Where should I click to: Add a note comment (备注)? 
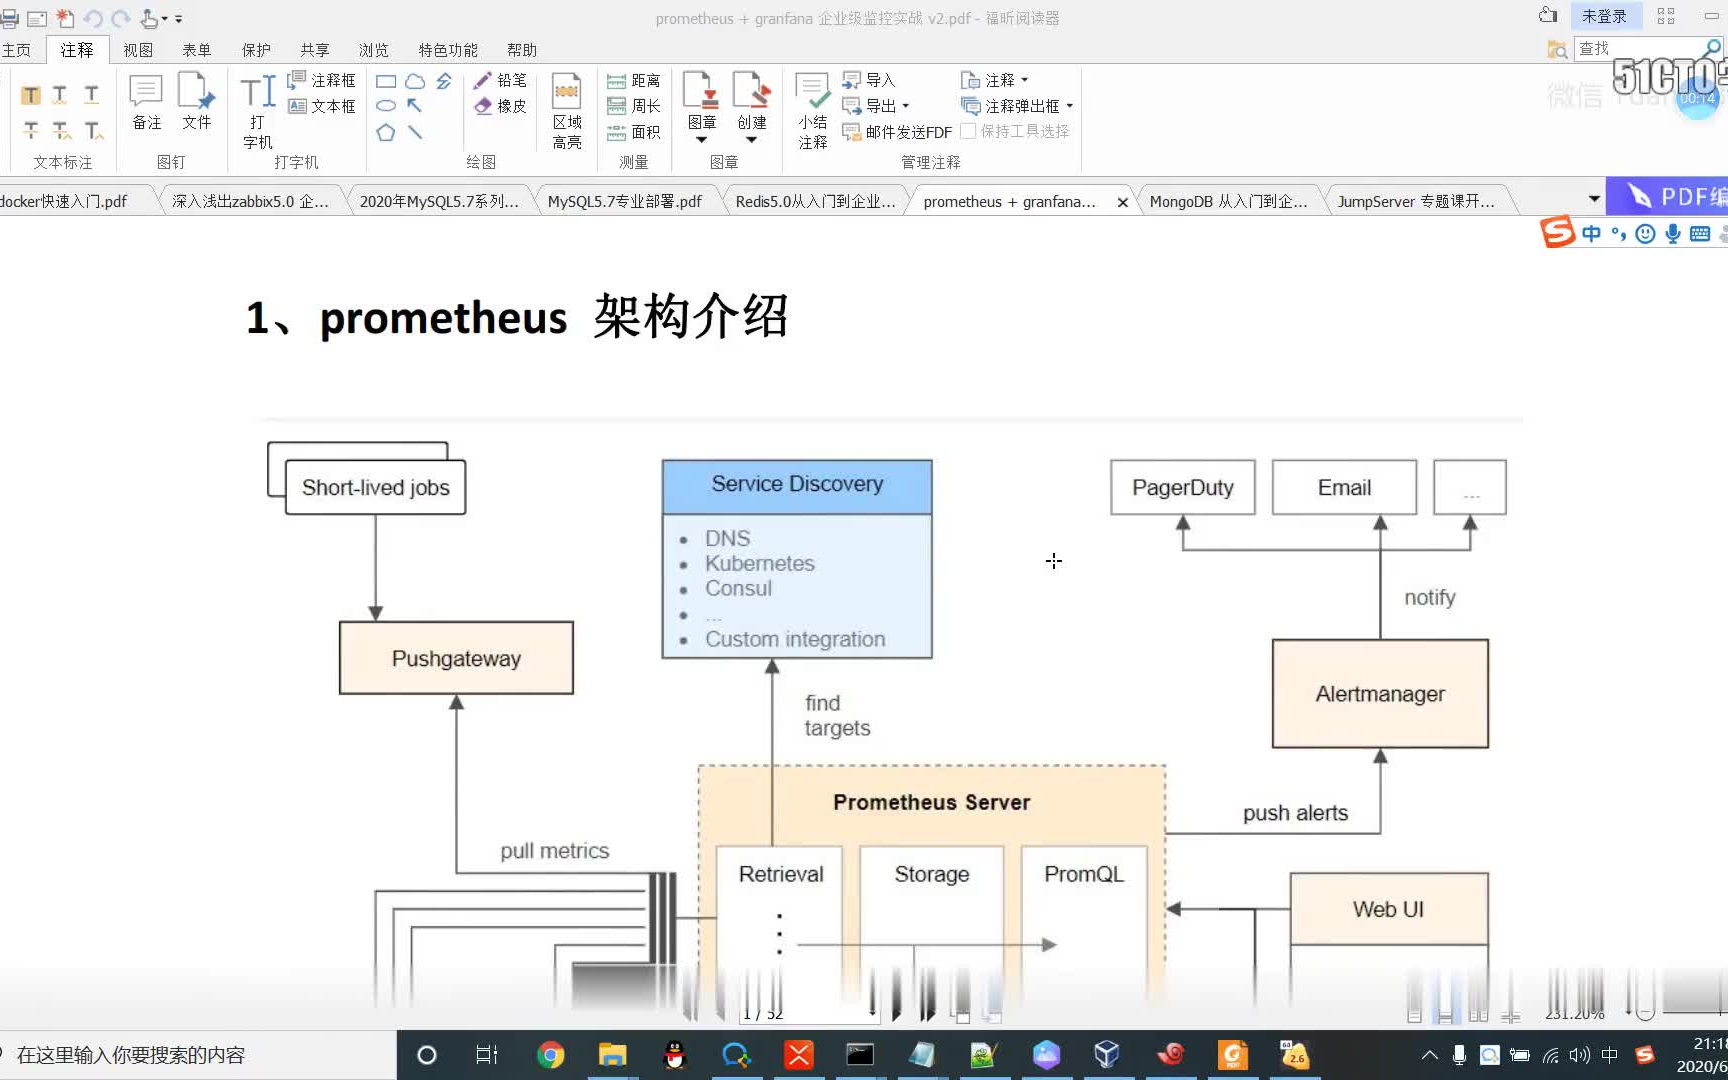click(x=146, y=102)
